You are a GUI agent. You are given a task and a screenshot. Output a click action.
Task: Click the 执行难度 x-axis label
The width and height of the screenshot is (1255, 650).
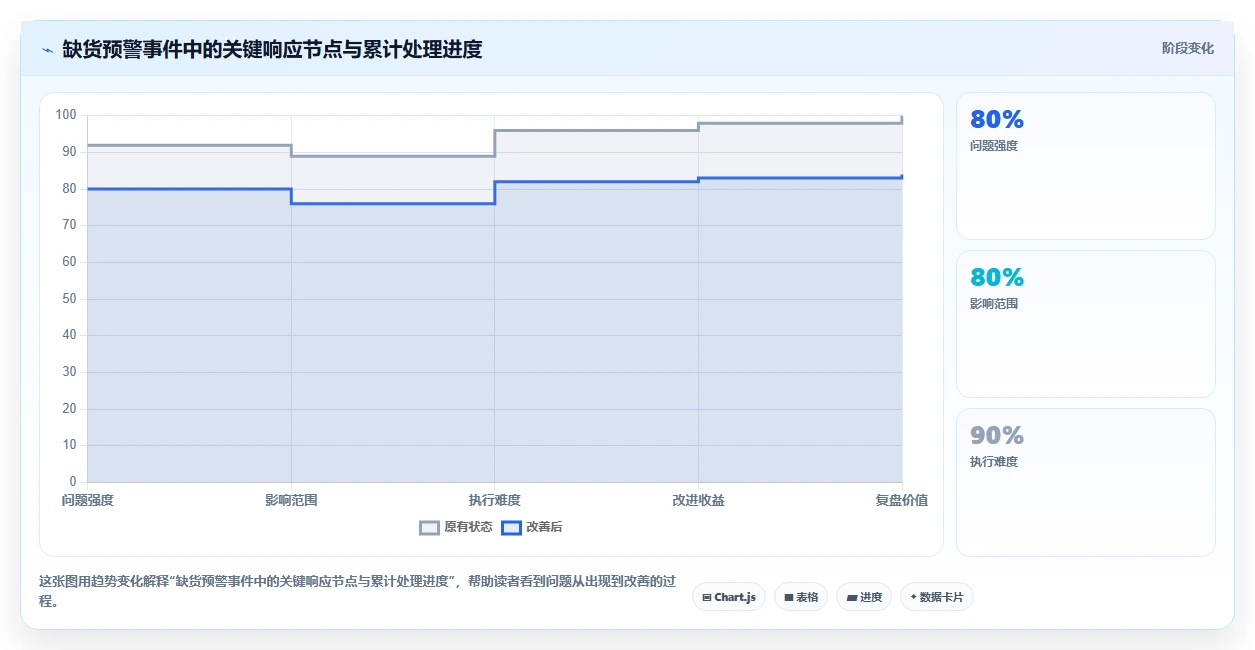495,500
